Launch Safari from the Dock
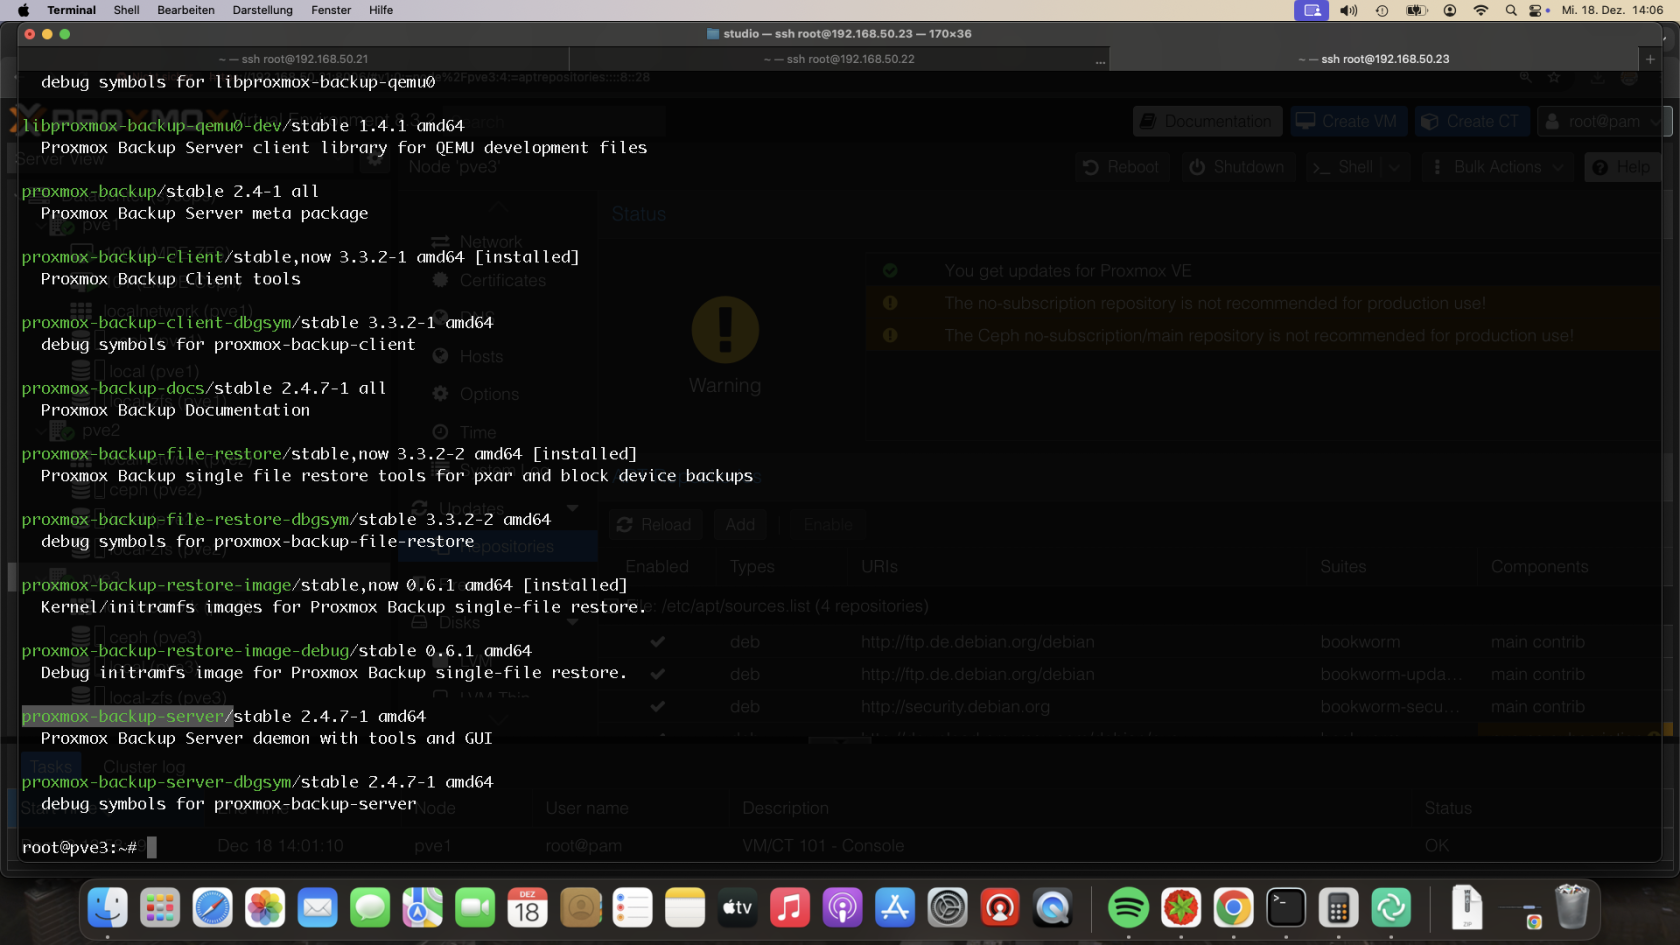This screenshot has width=1680, height=945. [x=212, y=908]
